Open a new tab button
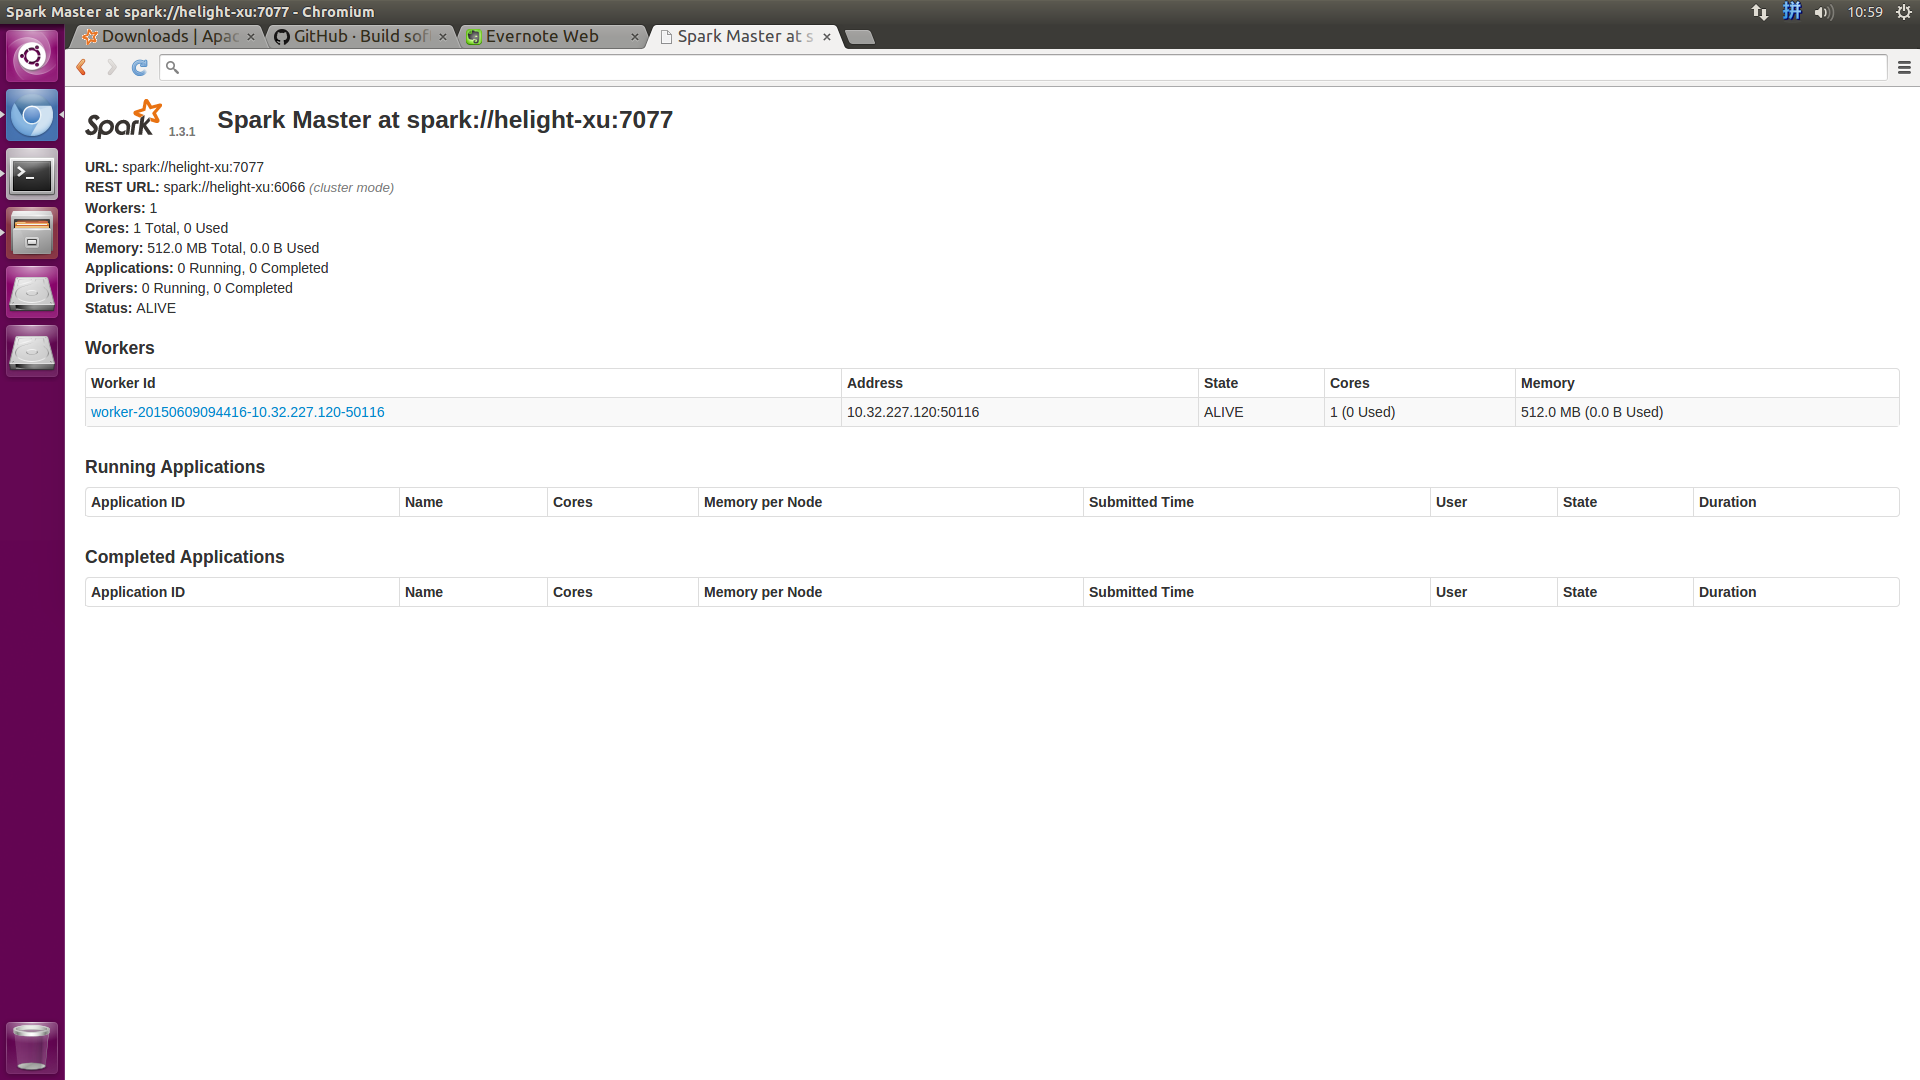 point(860,37)
